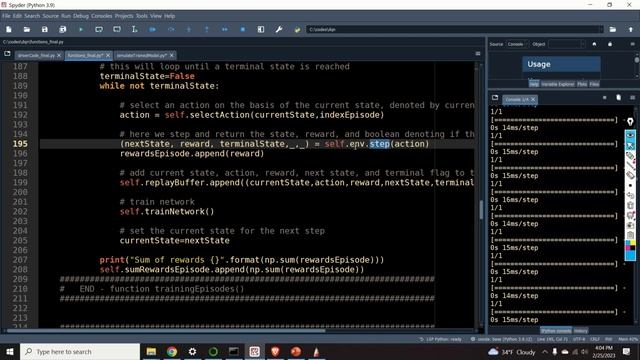Click line number 195 in the gutter
This screenshot has width=640, height=360.
[20, 144]
